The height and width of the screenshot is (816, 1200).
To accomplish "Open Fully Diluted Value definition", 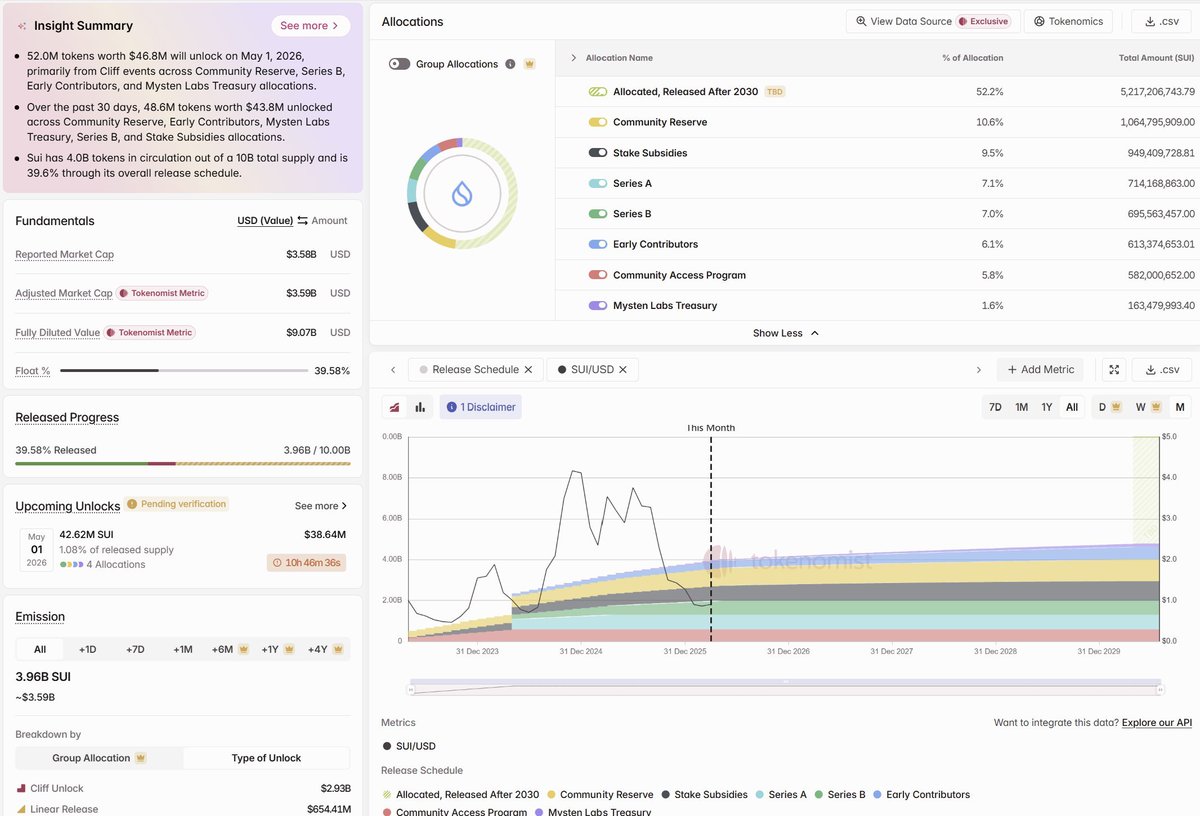I will (57, 332).
